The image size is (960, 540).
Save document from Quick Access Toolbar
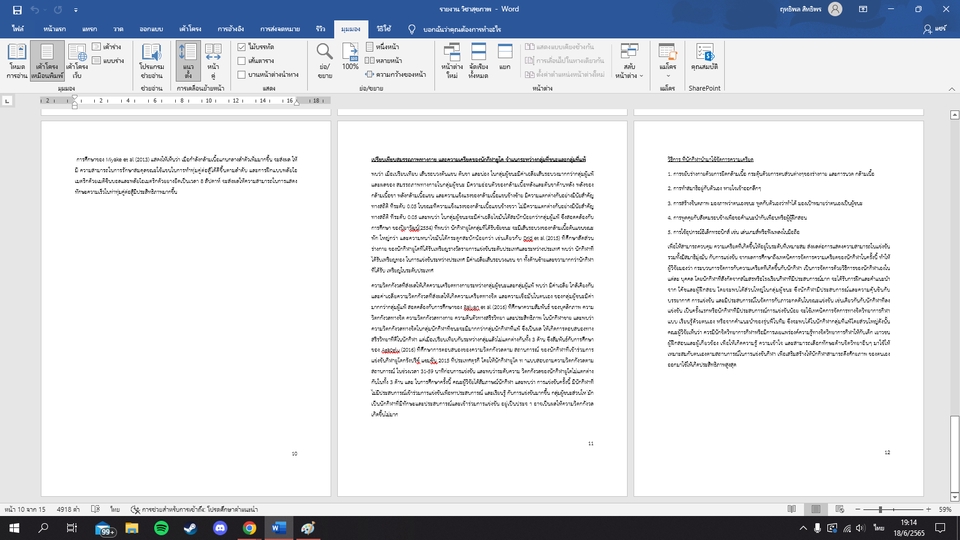17,10
